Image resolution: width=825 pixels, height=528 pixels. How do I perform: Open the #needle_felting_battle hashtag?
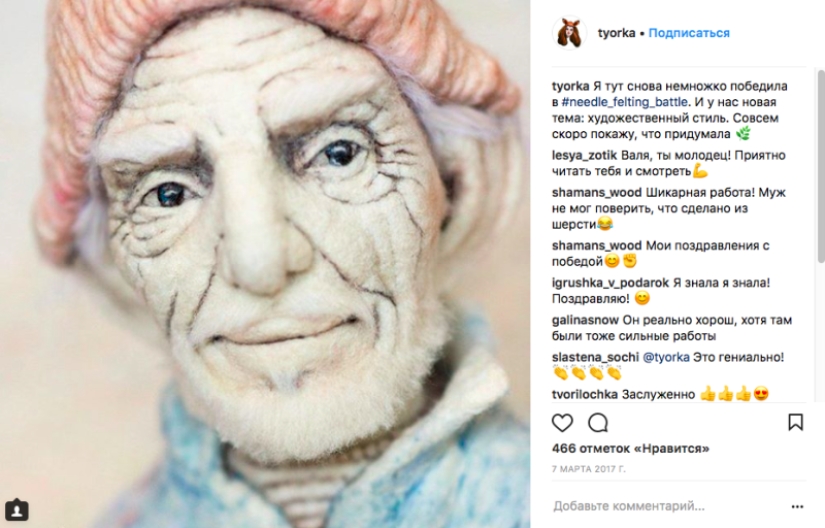click(625, 102)
